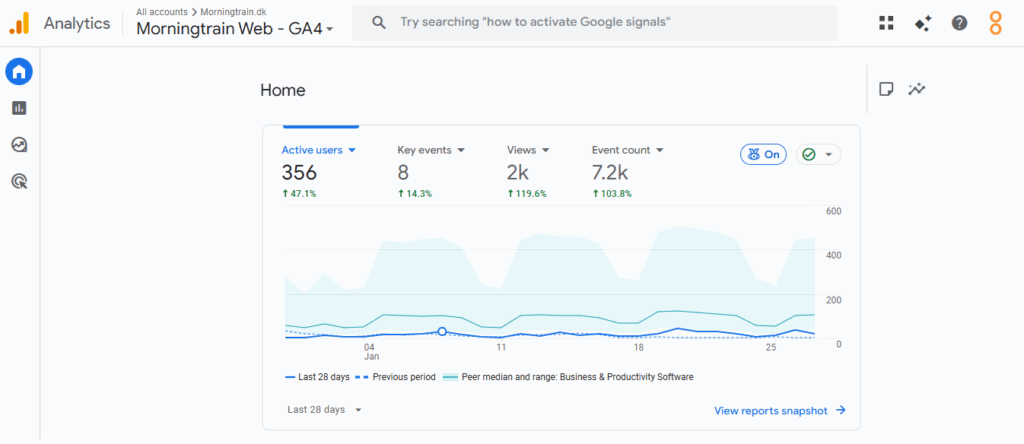Open the orange account profile icon

click(x=995, y=23)
